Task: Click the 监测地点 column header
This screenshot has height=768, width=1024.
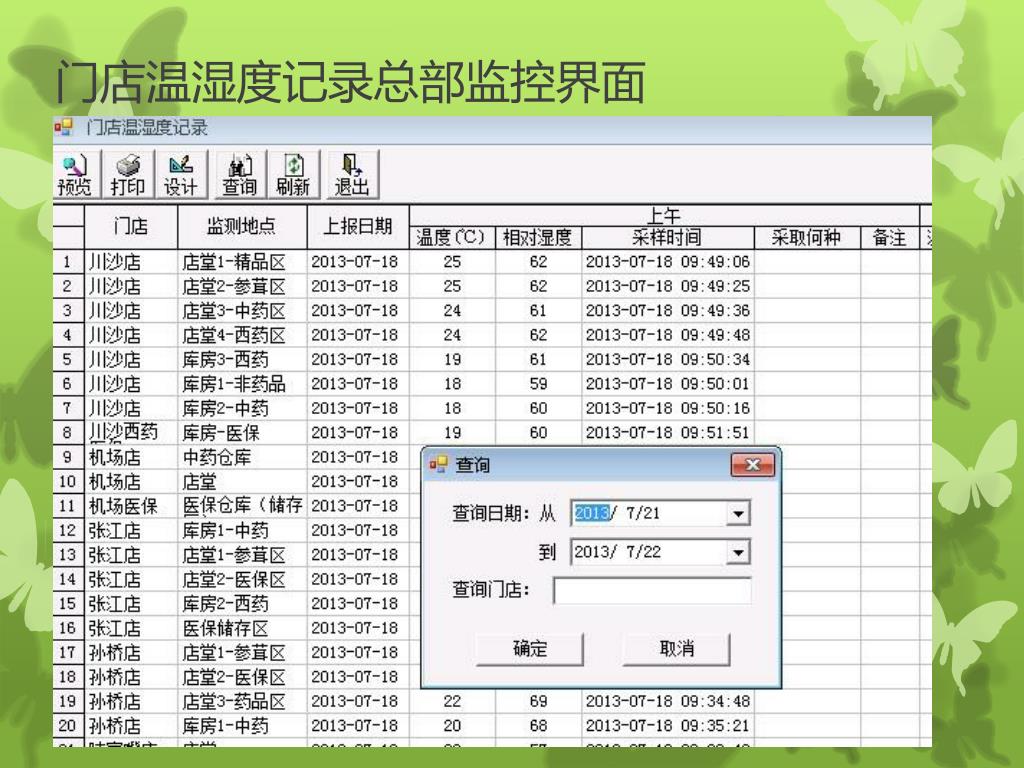Action: 242,226
